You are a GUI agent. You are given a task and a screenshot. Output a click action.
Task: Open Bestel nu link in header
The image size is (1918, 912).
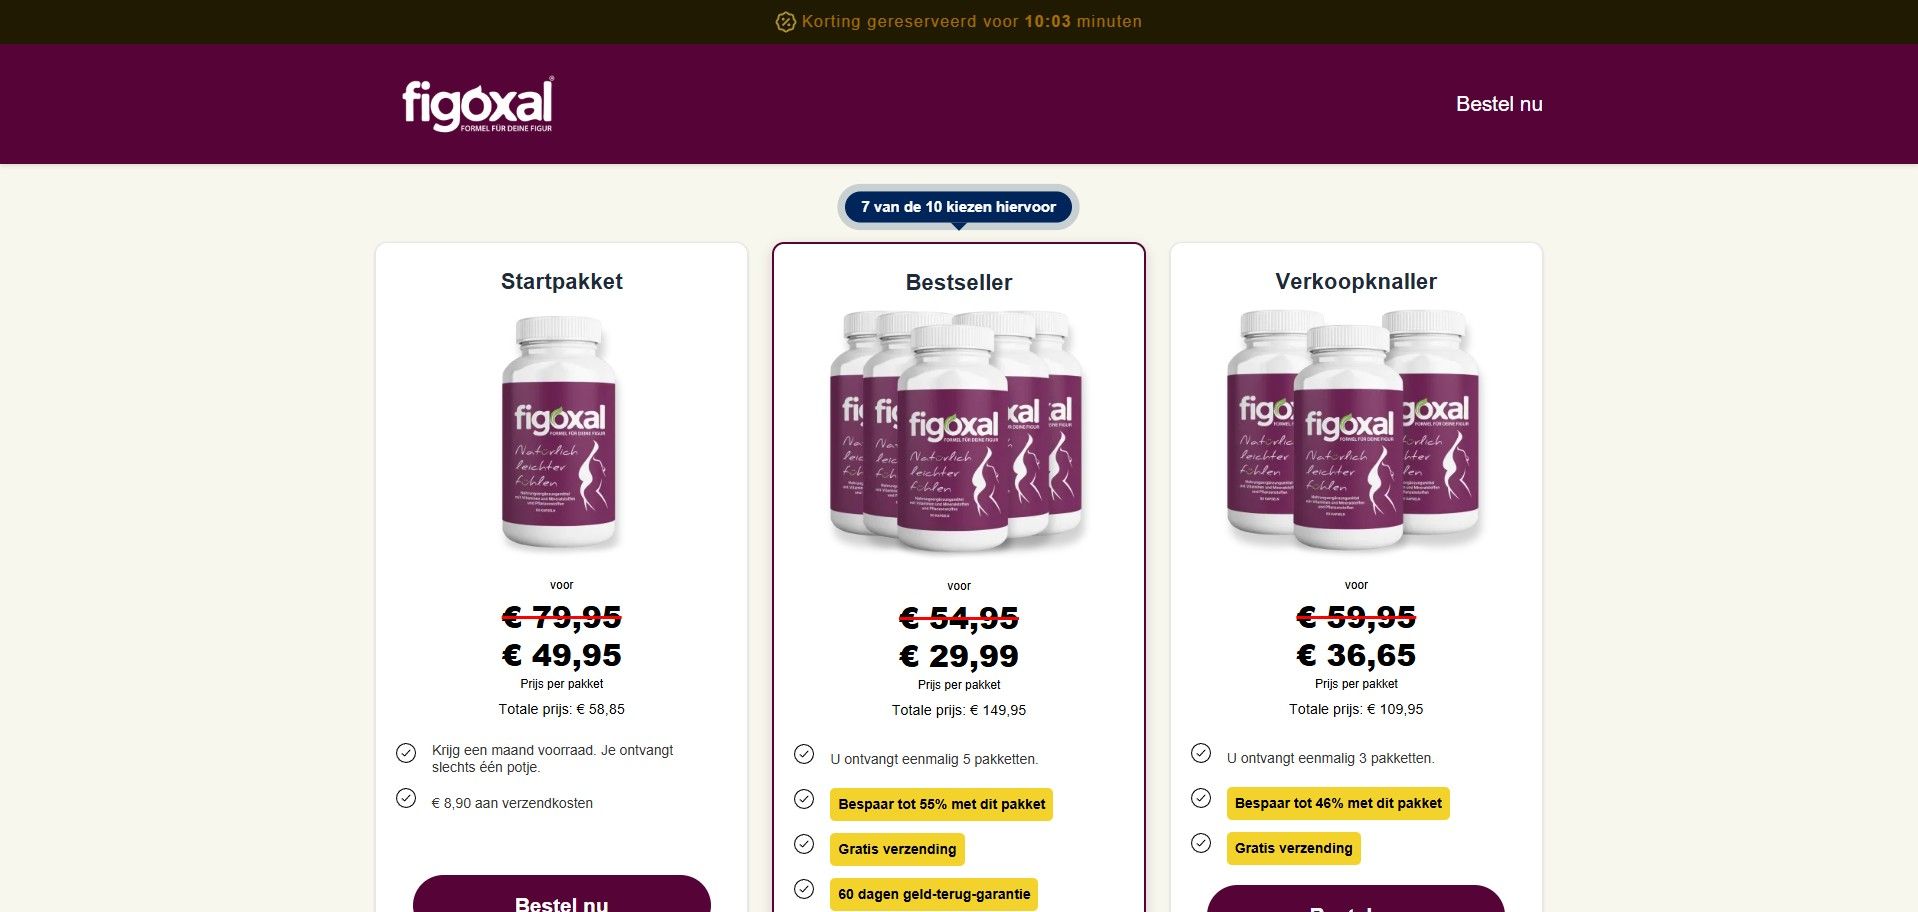pos(1499,104)
